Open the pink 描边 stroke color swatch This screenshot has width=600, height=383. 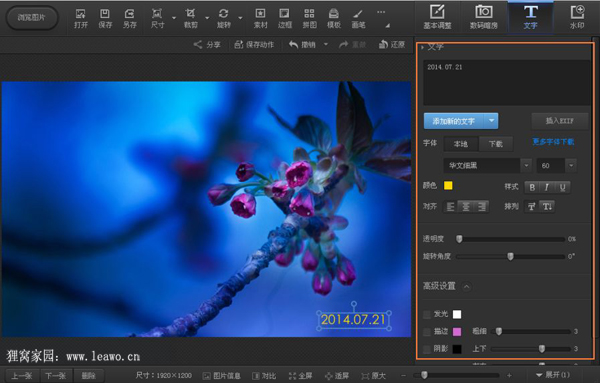457,332
